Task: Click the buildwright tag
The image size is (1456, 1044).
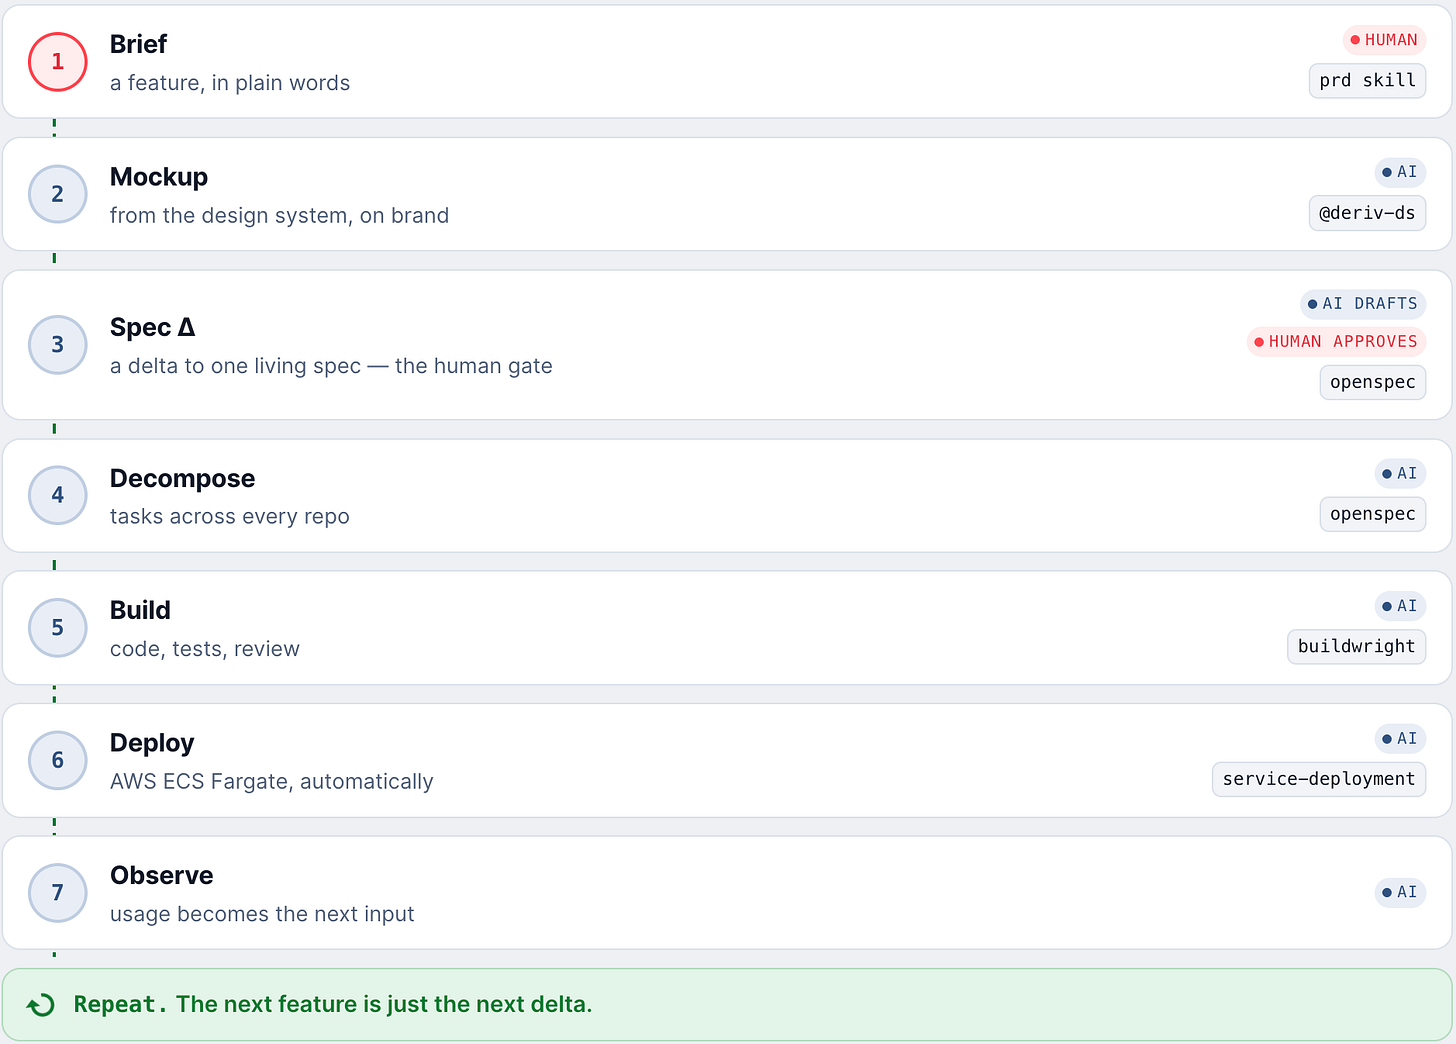Action: (1356, 647)
